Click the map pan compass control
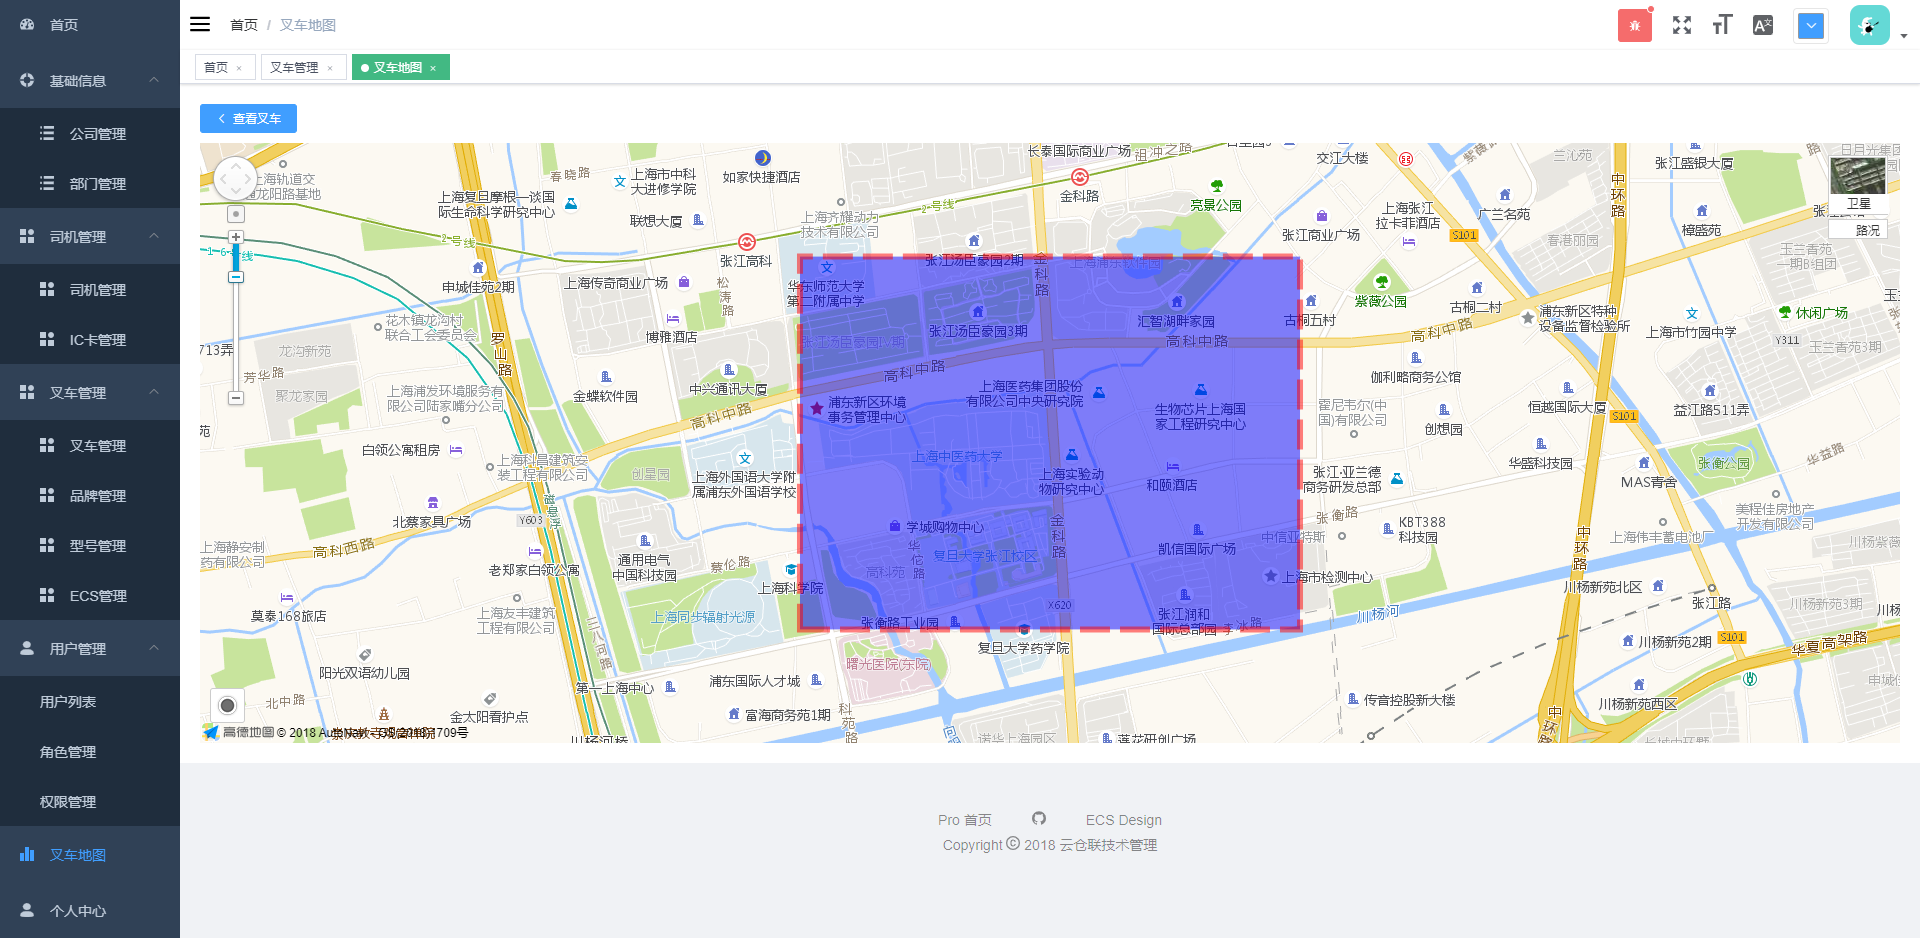 236,180
